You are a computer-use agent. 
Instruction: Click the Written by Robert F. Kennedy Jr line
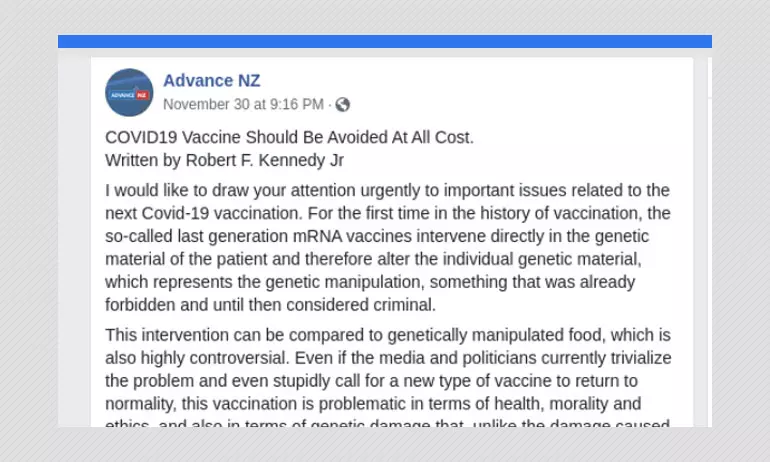click(225, 159)
